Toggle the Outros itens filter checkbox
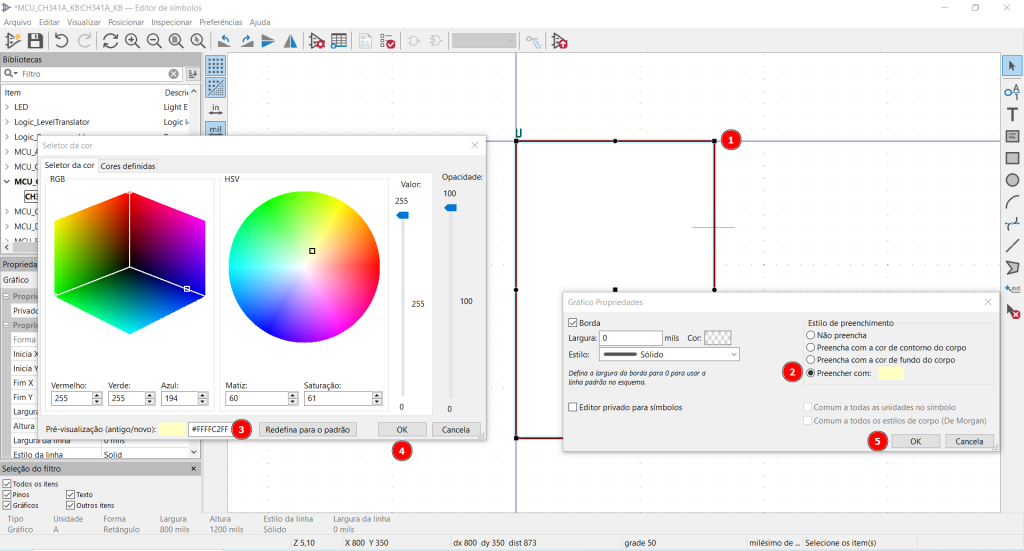Screen dimensions: 1024x551 click(71, 505)
